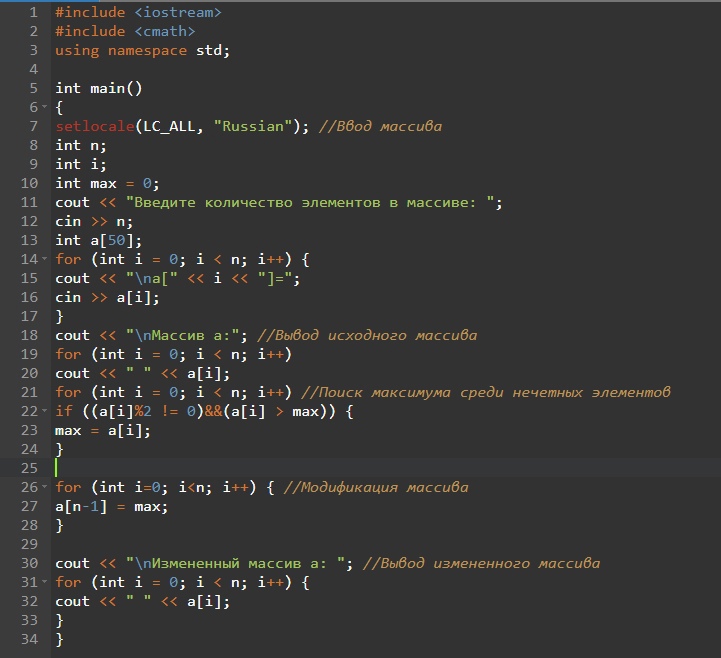Click the 'a[i]%2 != 0' condition
This screenshot has width=721, height=658.
tap(147, 412)
